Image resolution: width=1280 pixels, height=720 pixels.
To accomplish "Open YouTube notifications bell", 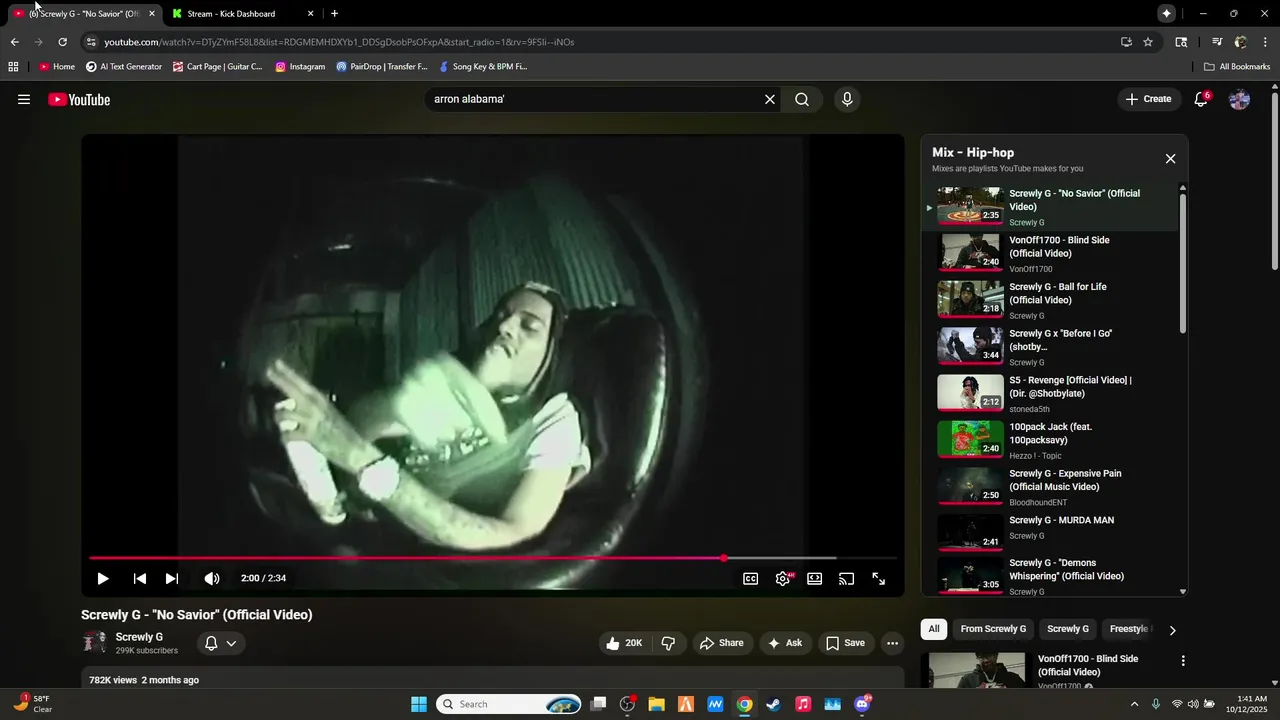I will tap(1202, 99).
